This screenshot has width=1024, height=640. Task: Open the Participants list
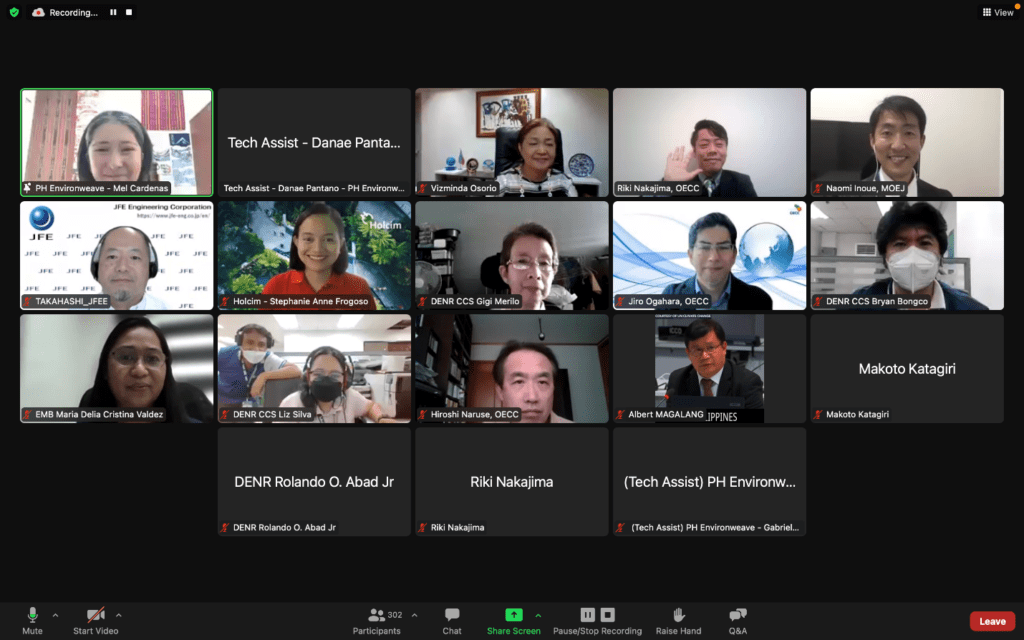tap(377, 619)
